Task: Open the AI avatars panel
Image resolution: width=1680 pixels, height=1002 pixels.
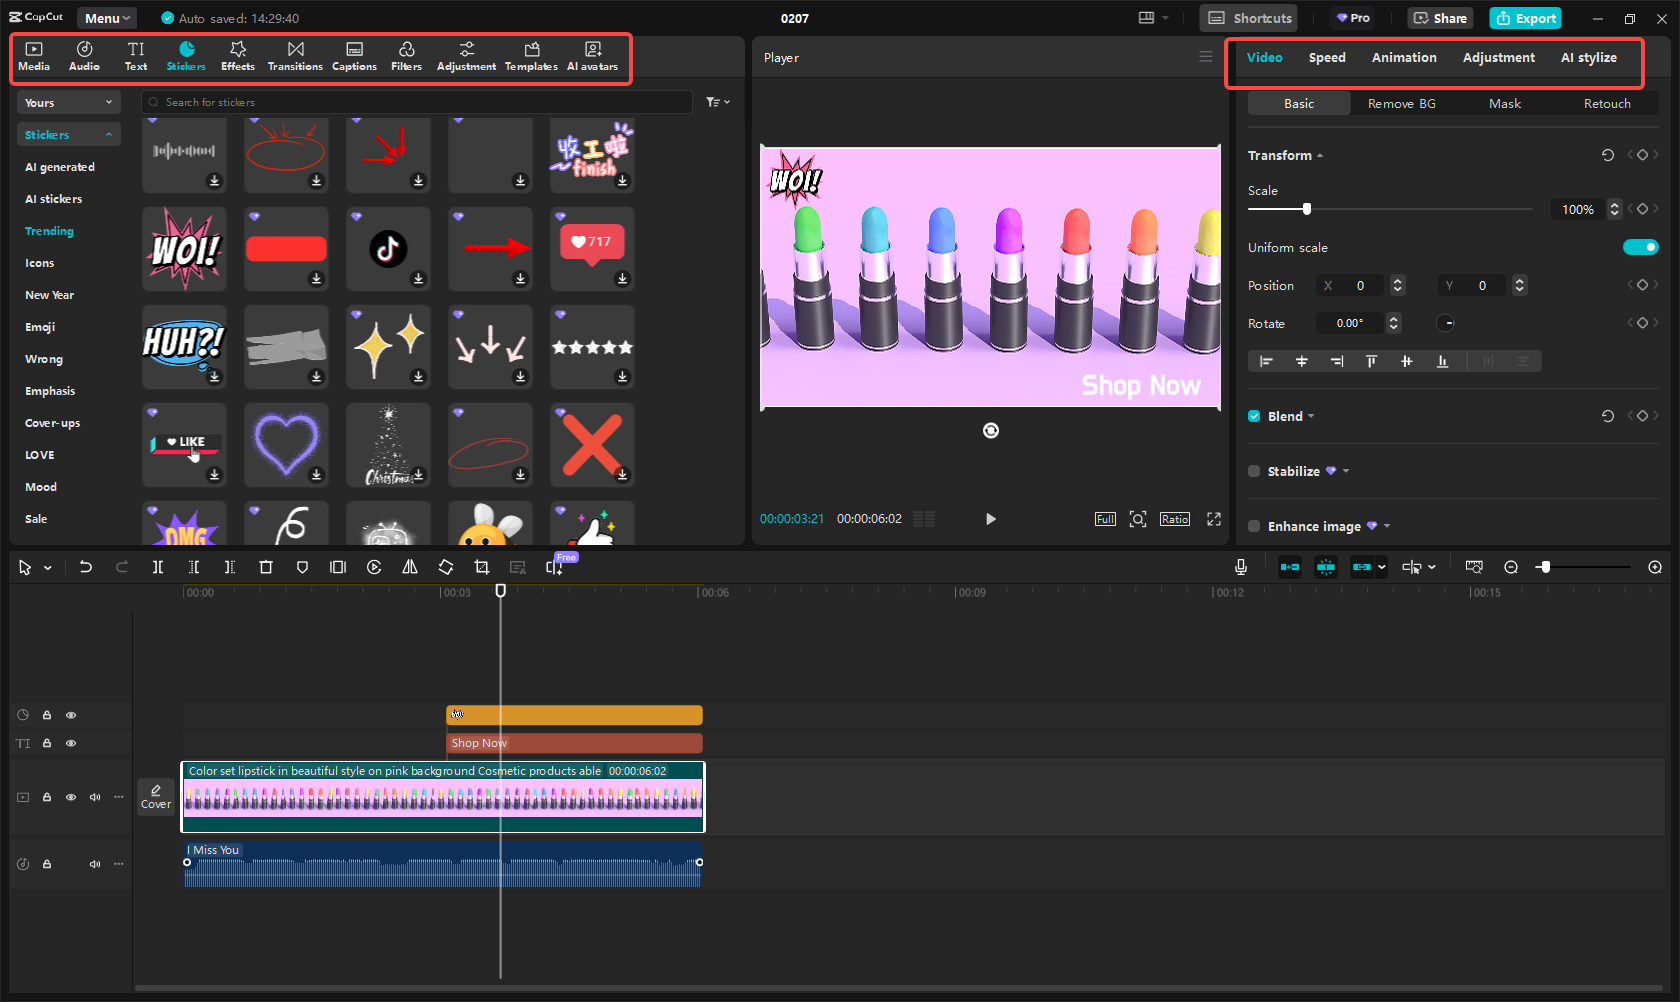Action: (592, 55)
